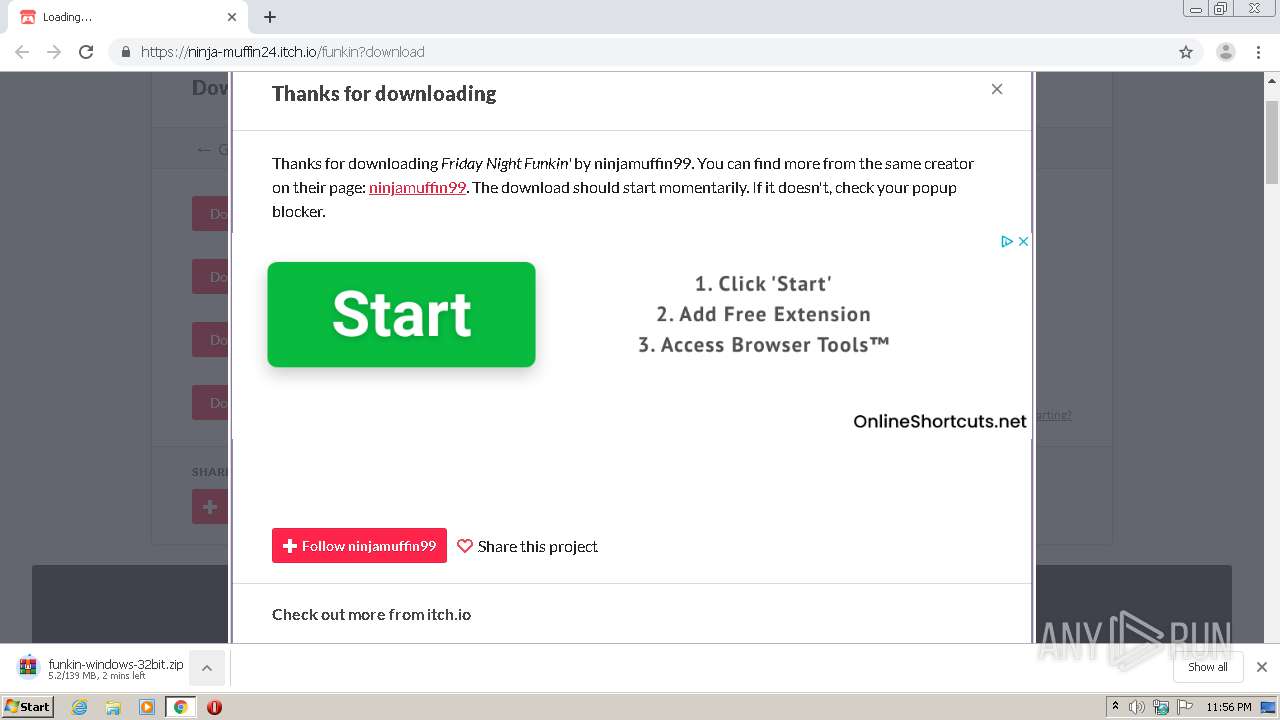
Task: Click the scrollbar up arrow
Action: point(1272,80)
